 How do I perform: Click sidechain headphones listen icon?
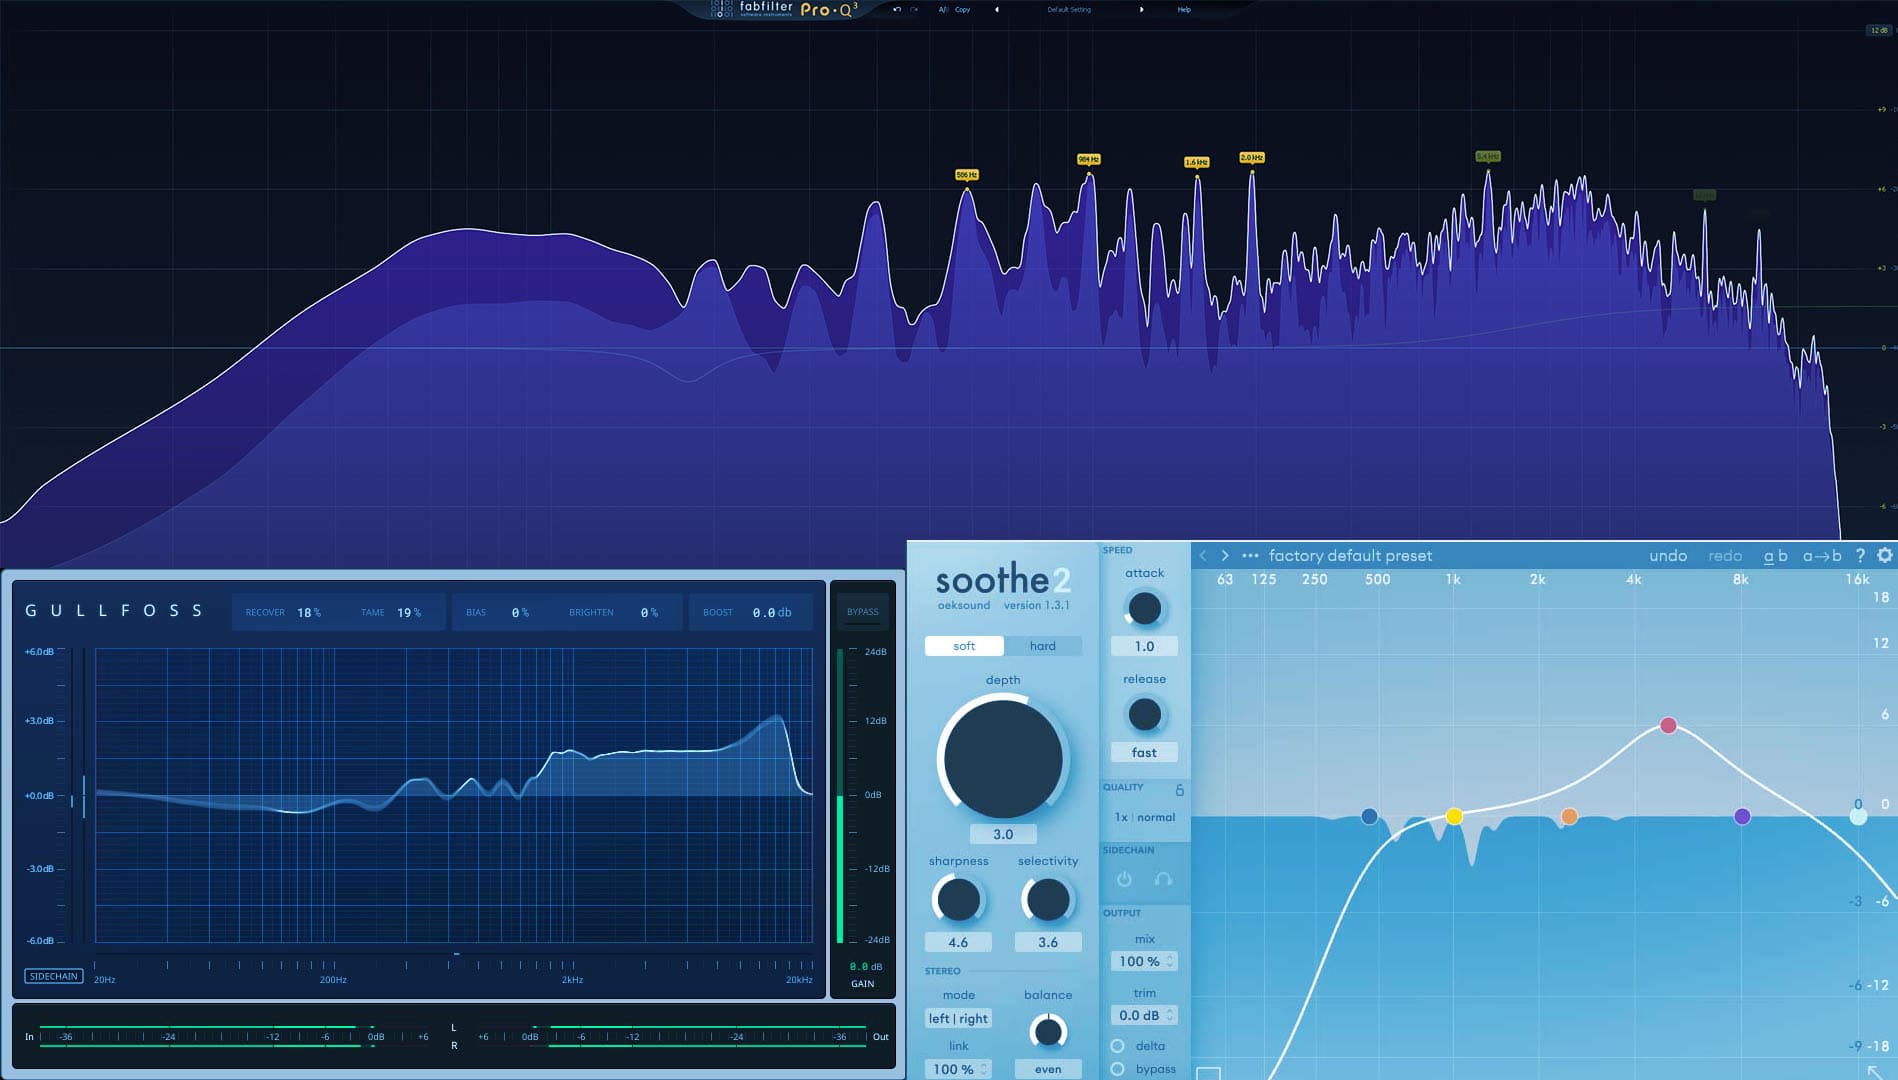[1163, 879]
